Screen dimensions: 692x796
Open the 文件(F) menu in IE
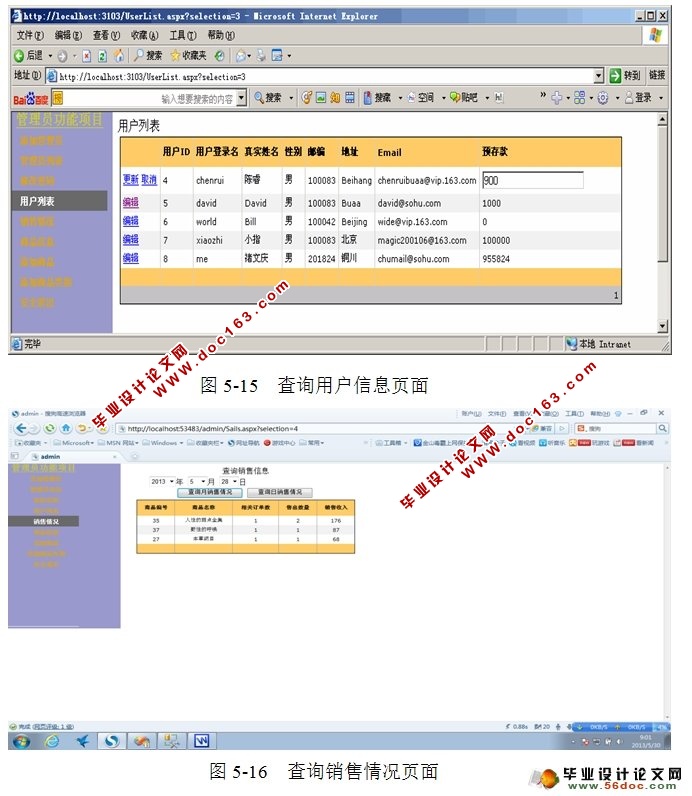(x=30, y=35)
